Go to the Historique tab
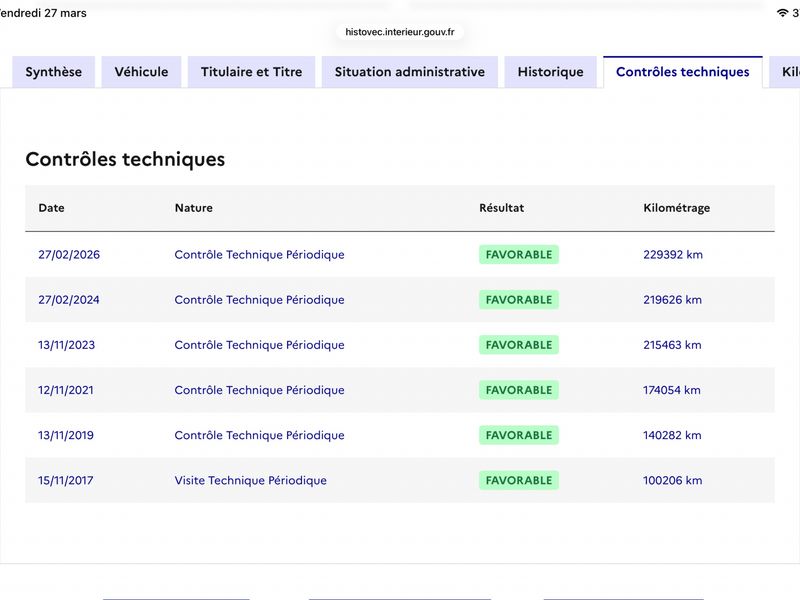Screen dimensions: 800x600 coord(551,72)
